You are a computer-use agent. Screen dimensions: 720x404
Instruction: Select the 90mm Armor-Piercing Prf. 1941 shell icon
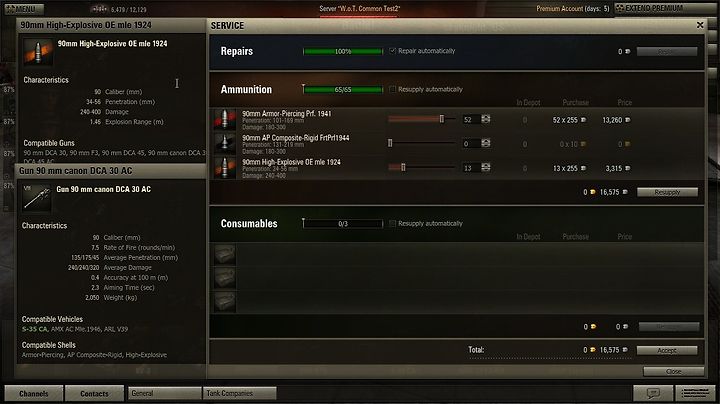pyautogui.click(x=225, y=119)
